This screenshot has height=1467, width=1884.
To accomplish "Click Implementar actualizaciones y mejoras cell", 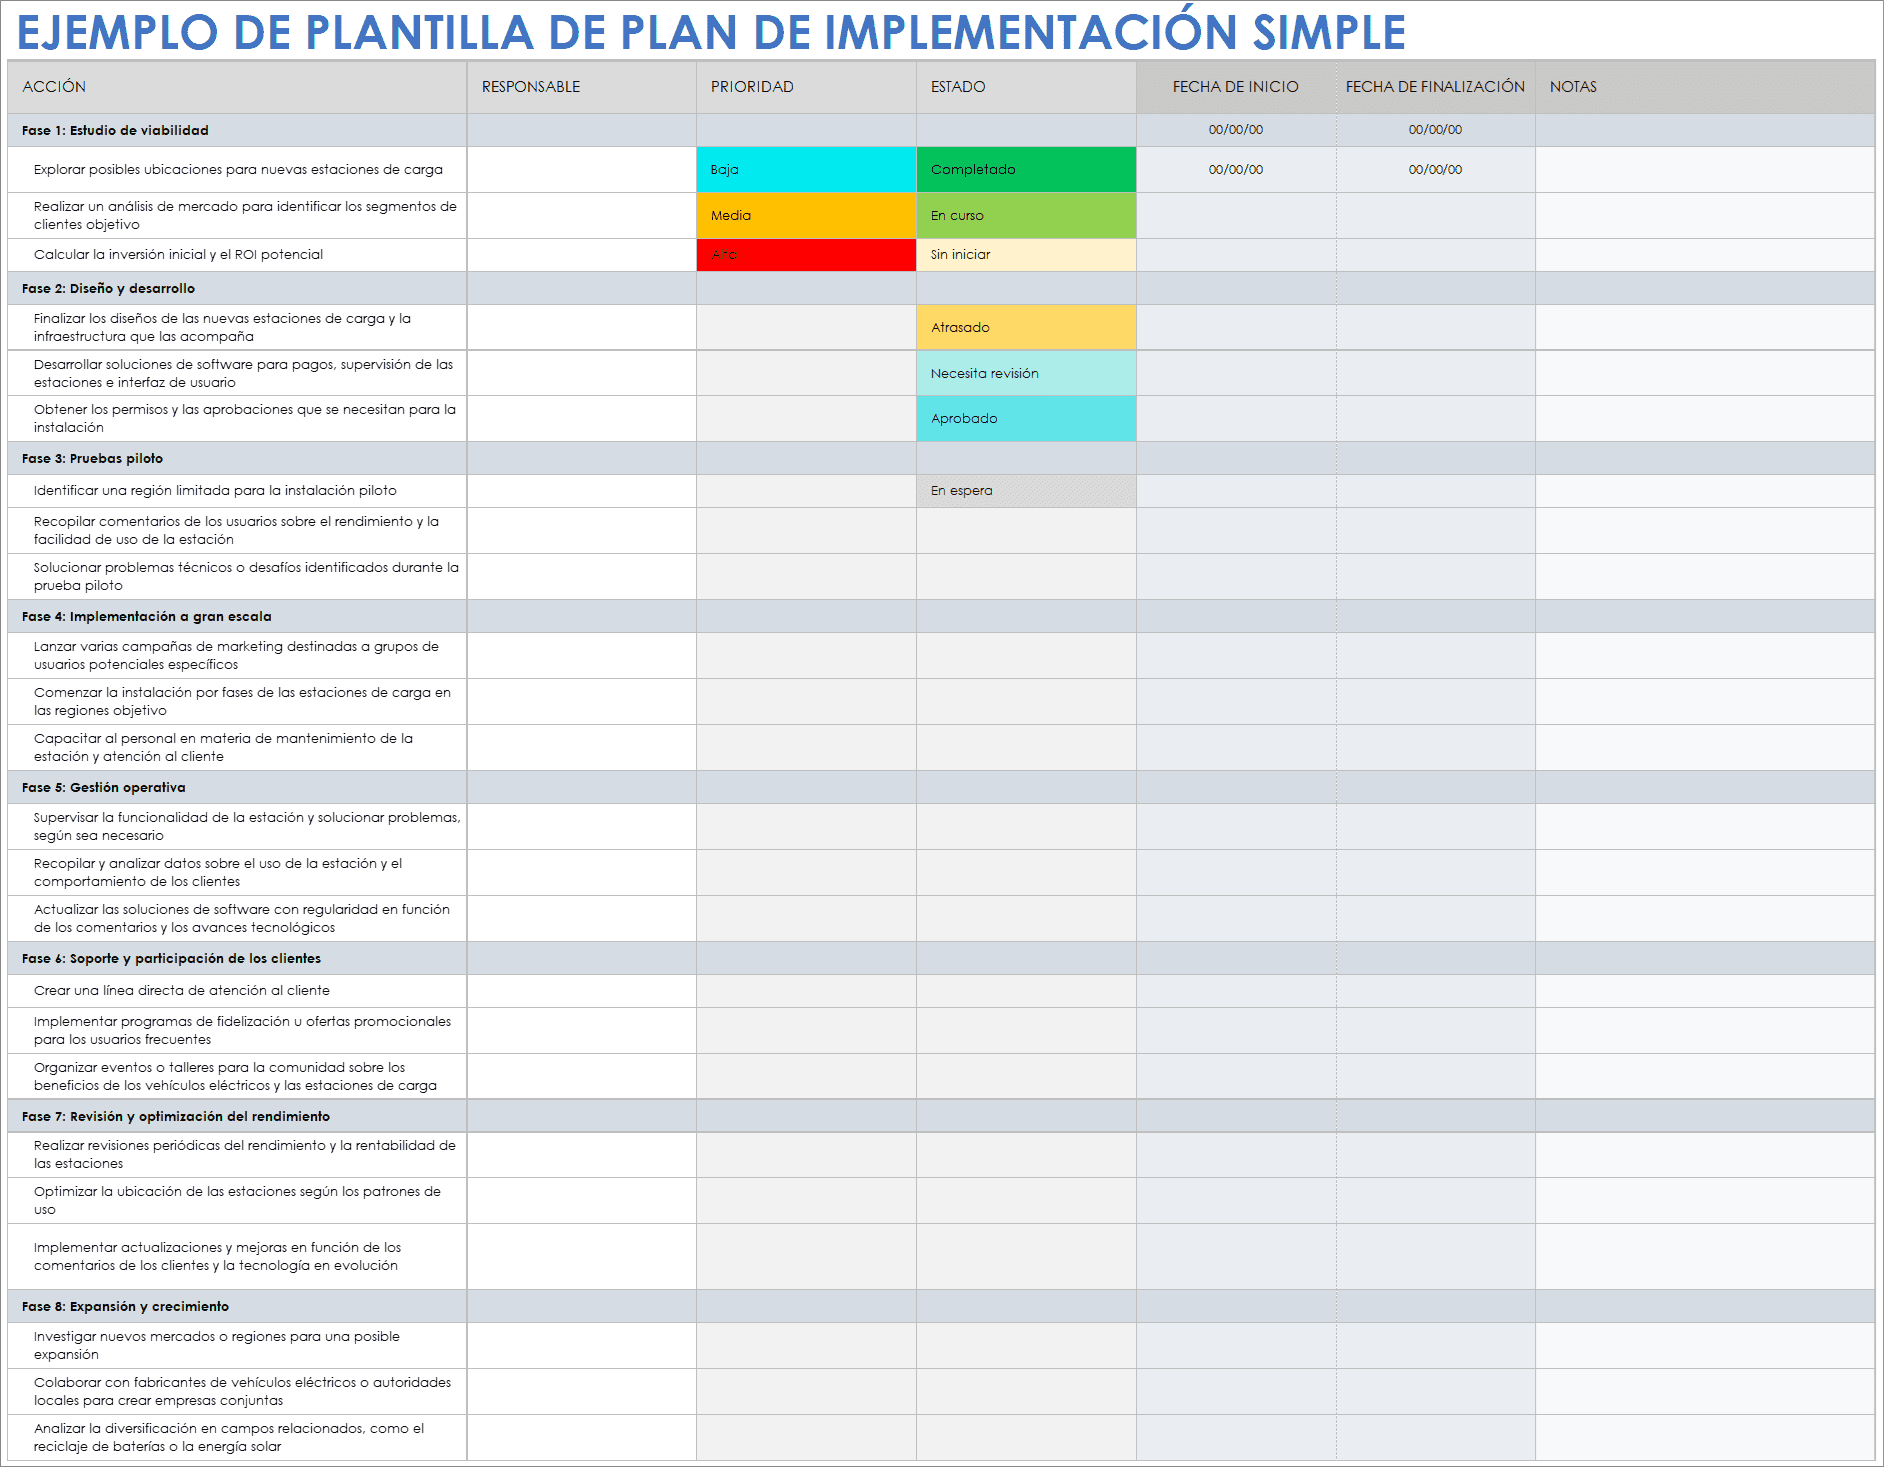I will click(x=237, y=1257).
